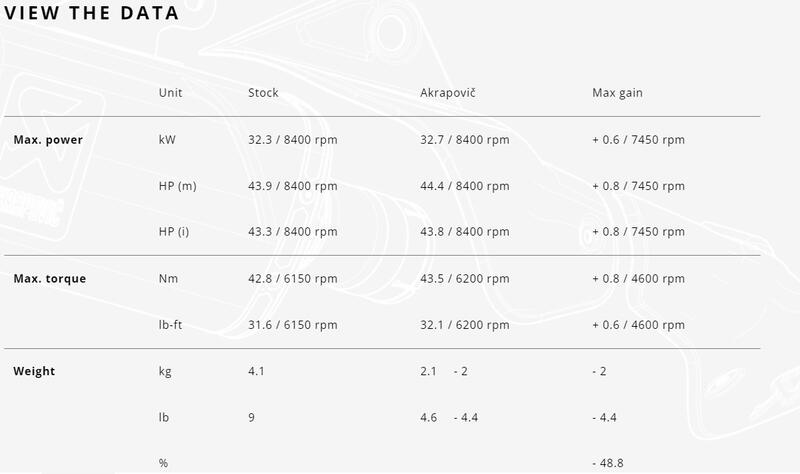Select the Unit column header
The width and height of the screenshot is (800, 474).
(x=170, y=93)
